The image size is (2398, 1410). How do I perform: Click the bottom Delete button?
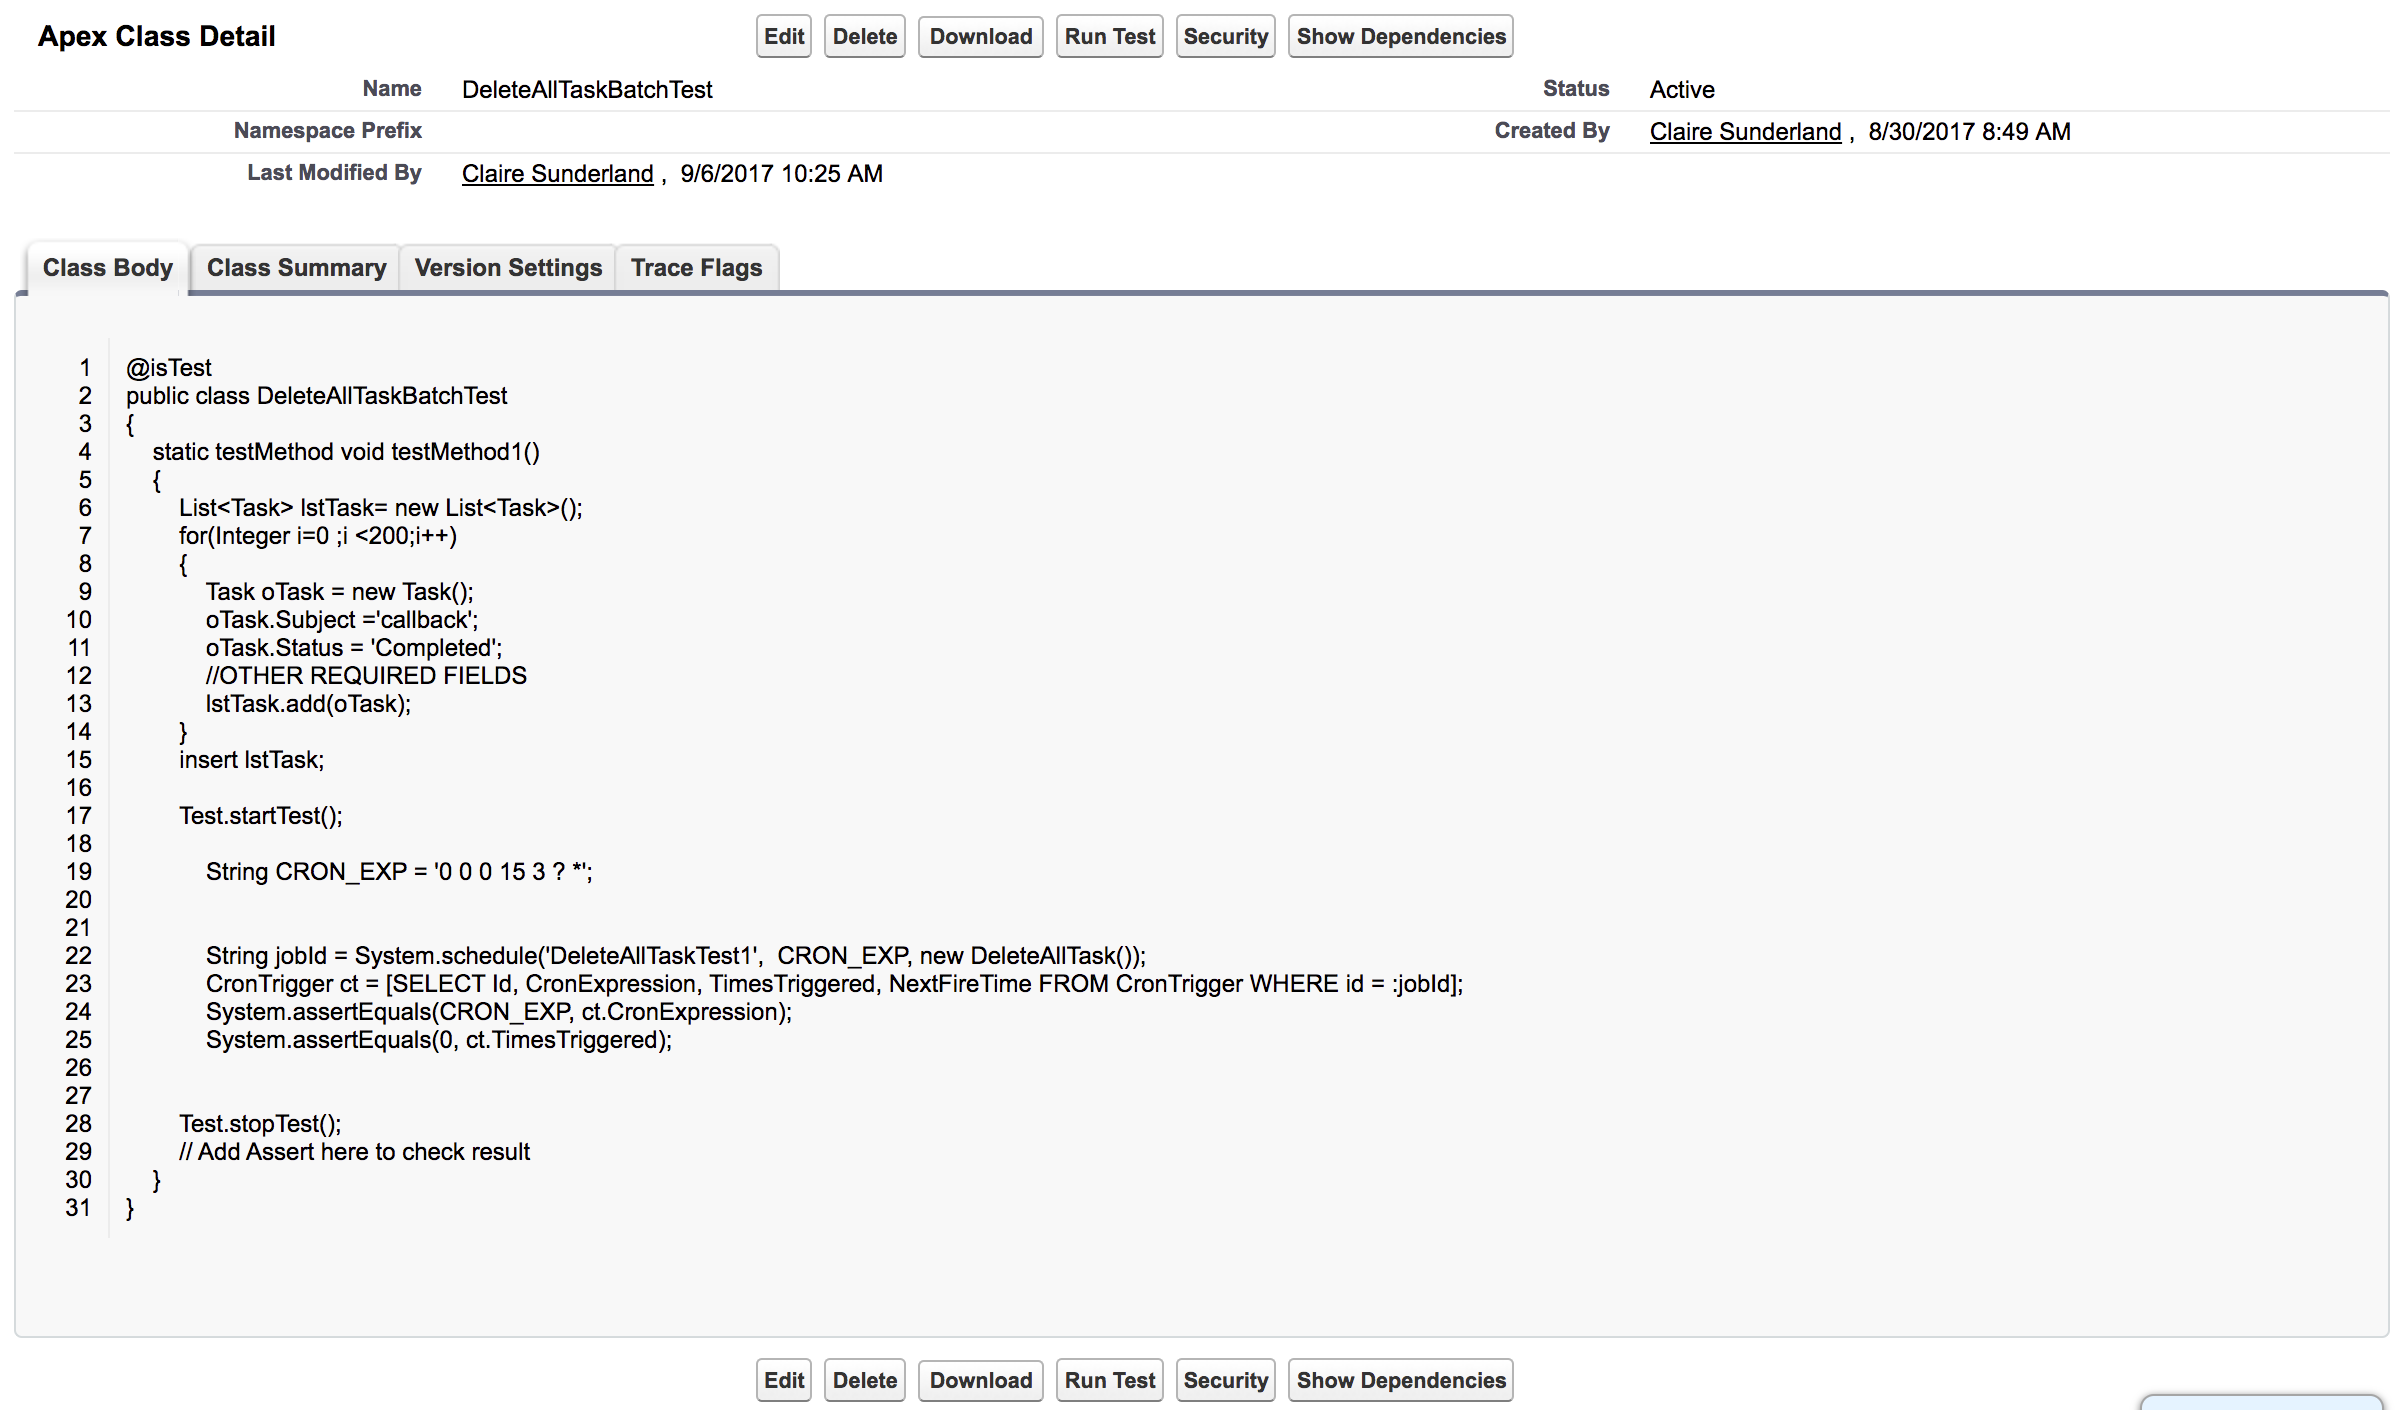(864, 1380)
